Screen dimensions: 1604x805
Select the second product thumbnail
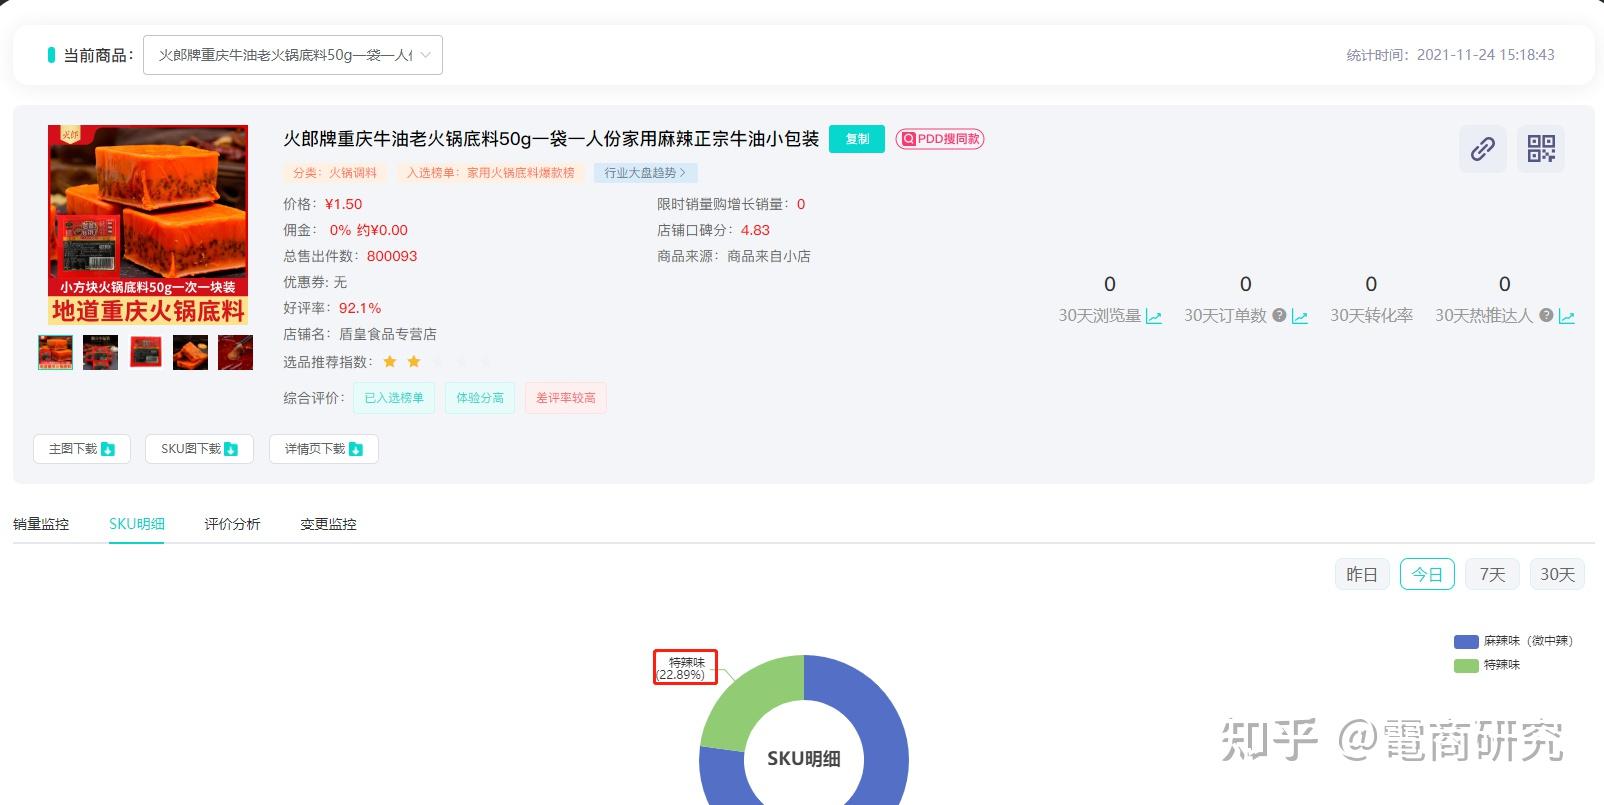pos(100,352)
